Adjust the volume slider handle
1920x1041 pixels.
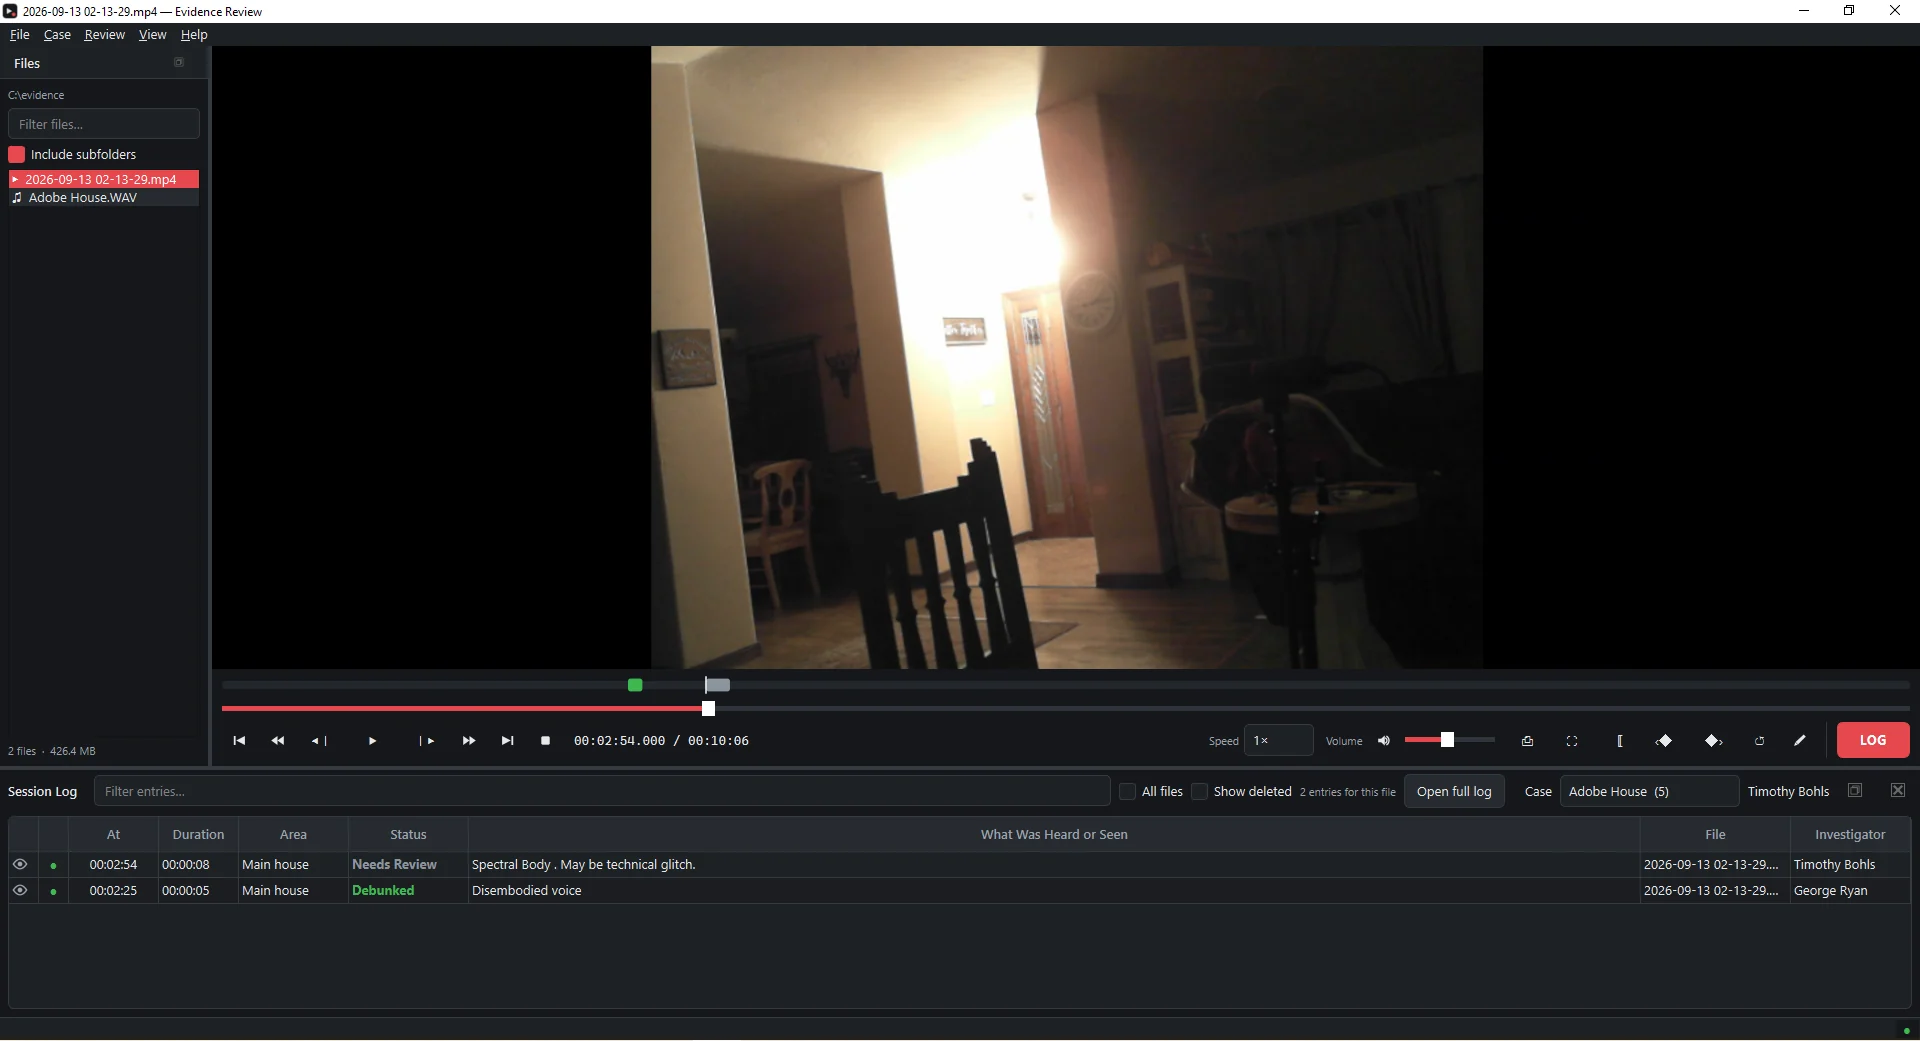pyautogui.click(x=1447, y=740)
